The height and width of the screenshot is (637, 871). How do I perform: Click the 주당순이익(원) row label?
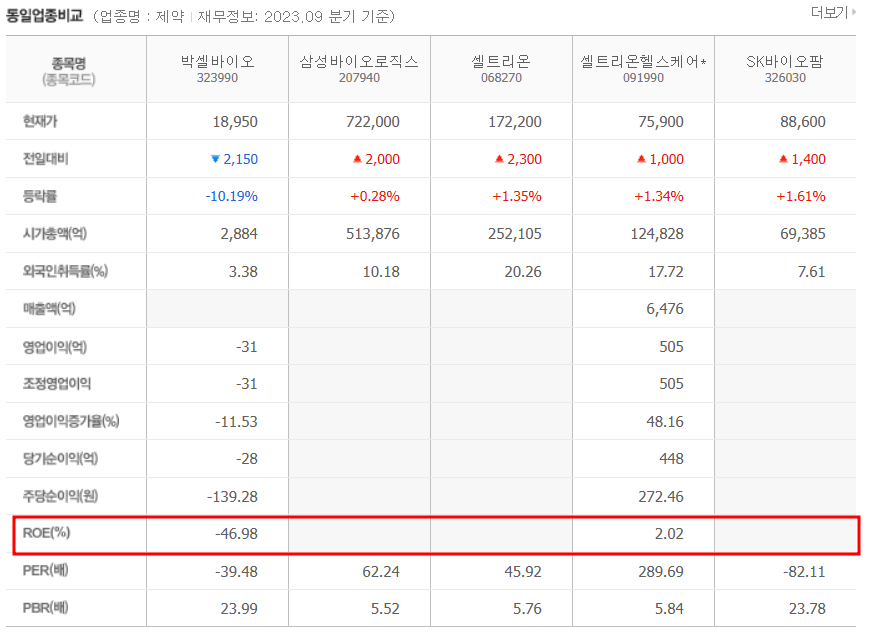60,496
